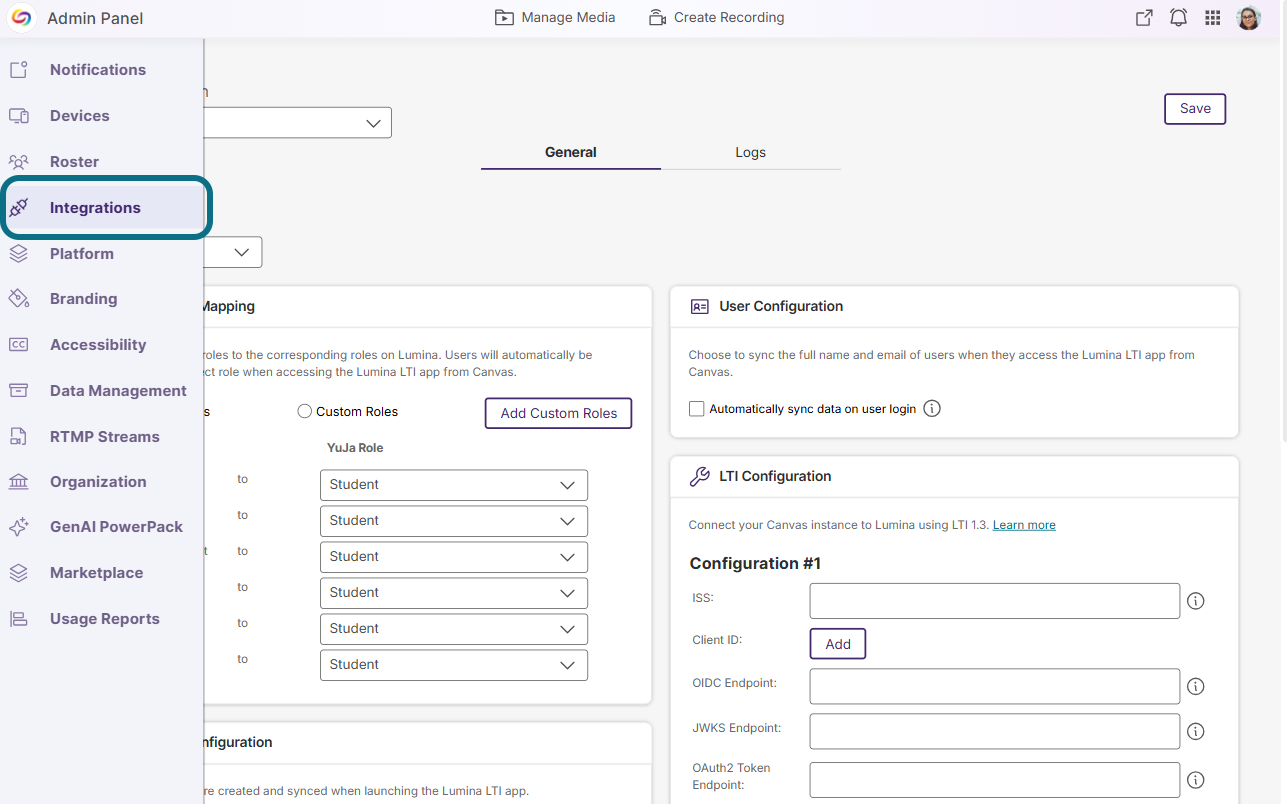Click Add Custom Roles button
This screenshot has width=1287, height=804.
(558, 413)
